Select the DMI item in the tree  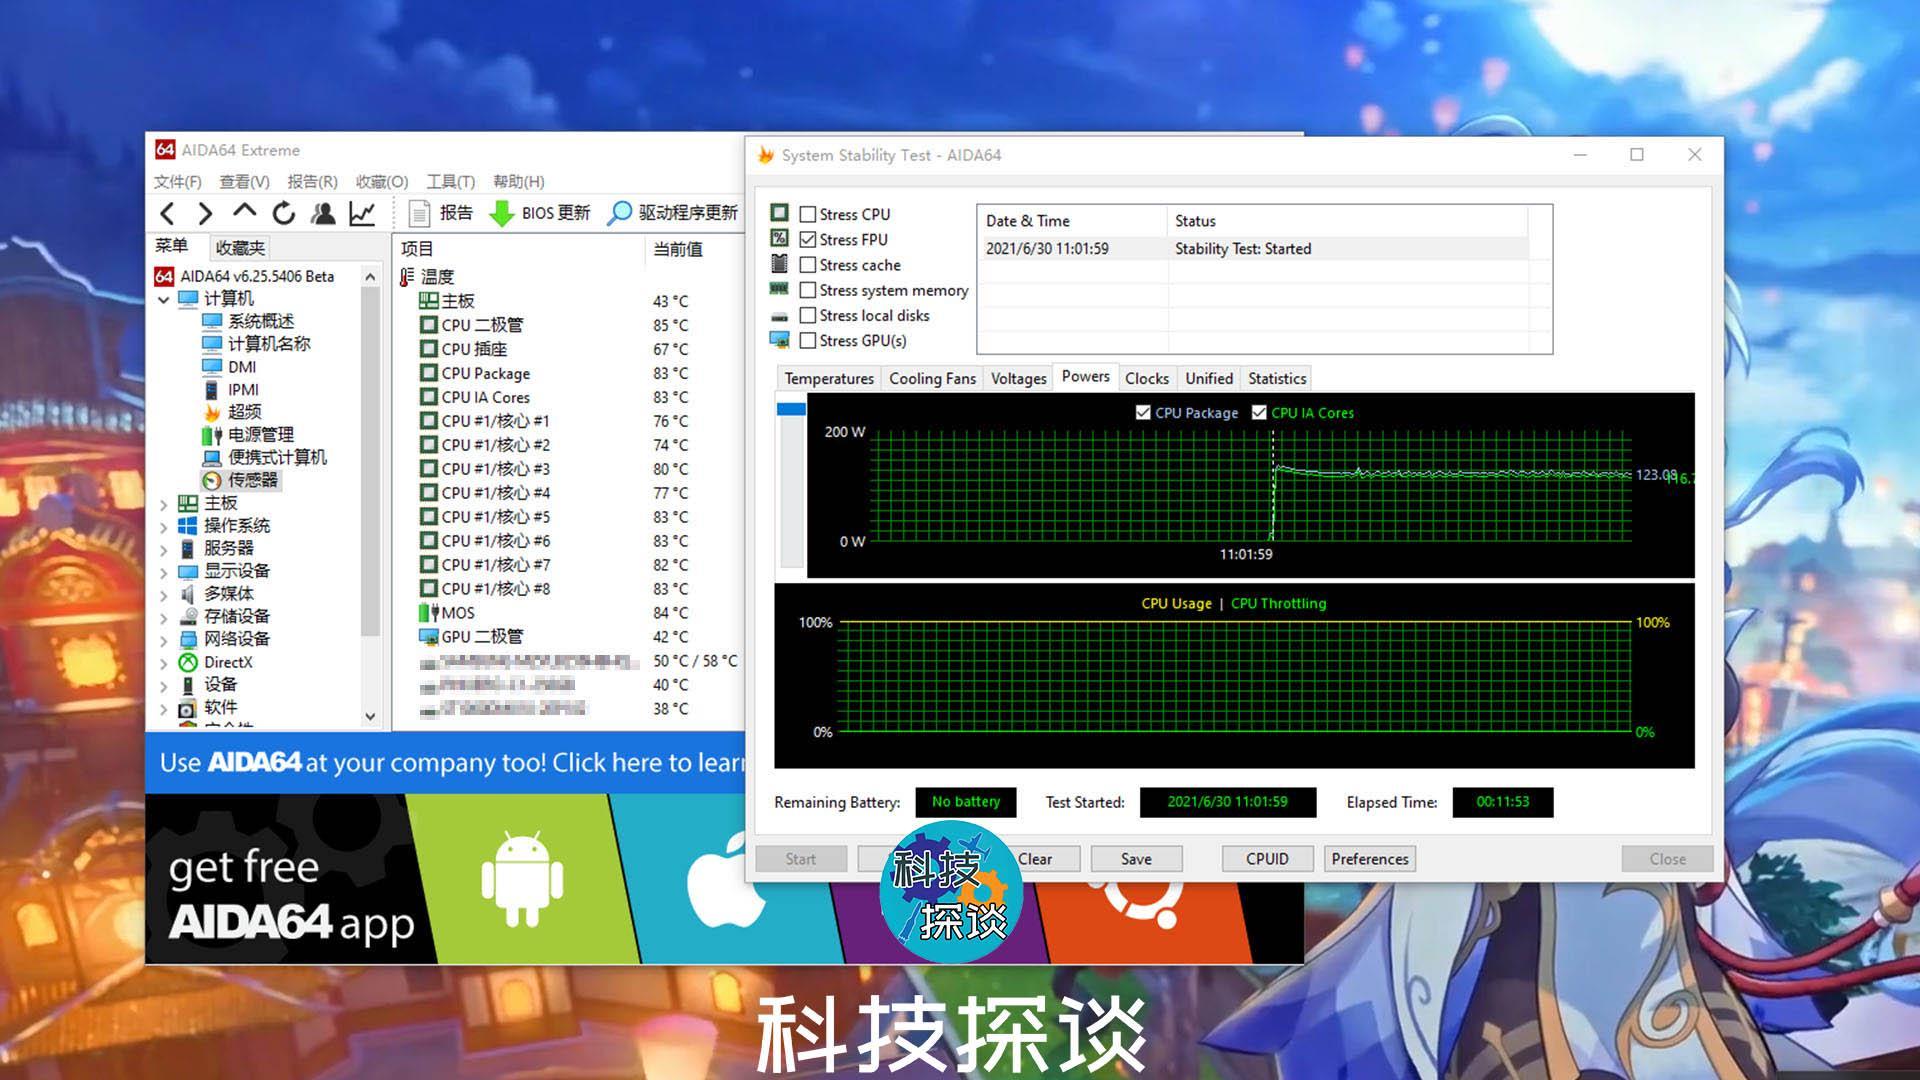242,367
